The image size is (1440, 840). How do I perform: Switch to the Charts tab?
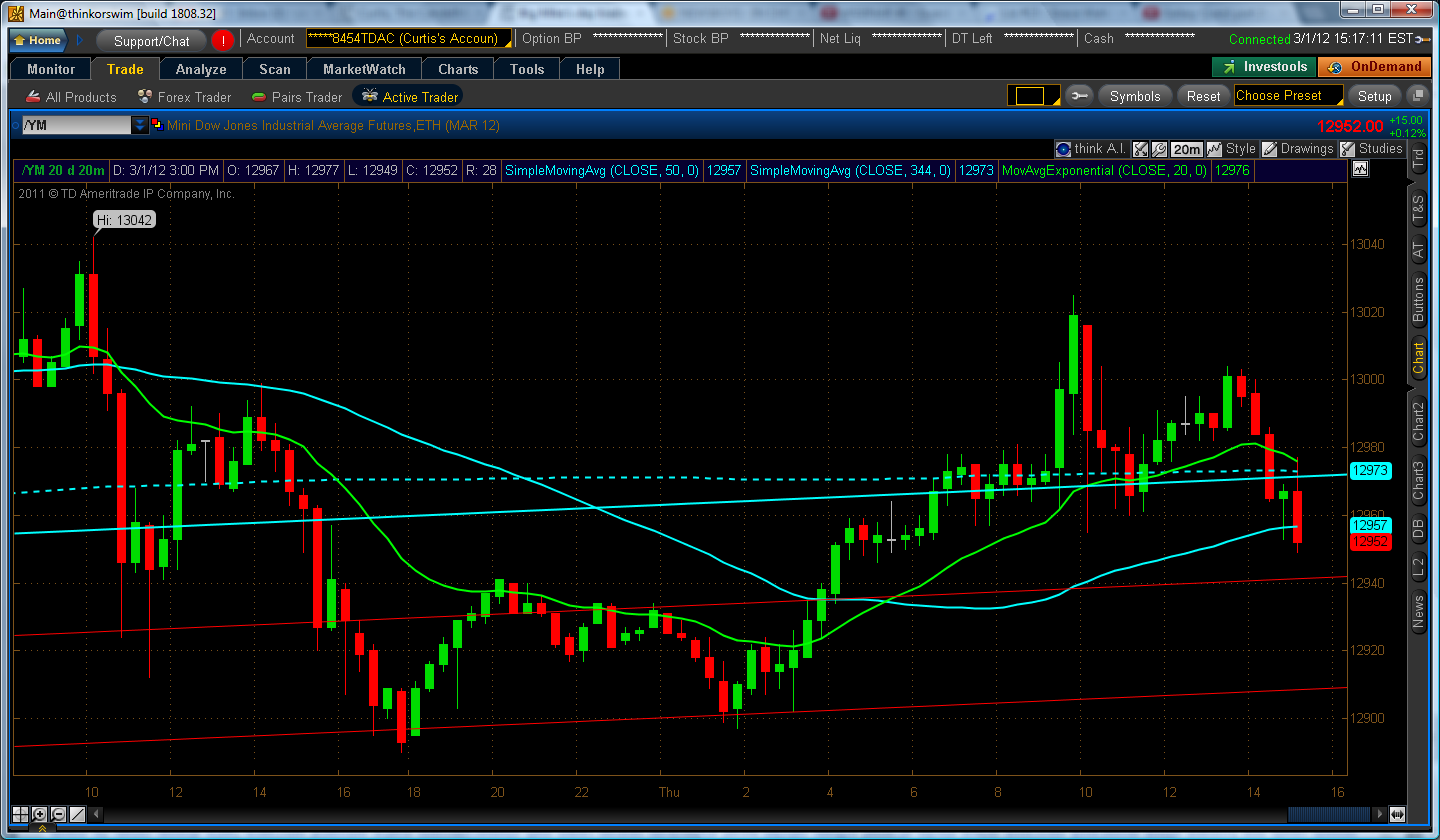pos(458,69)
